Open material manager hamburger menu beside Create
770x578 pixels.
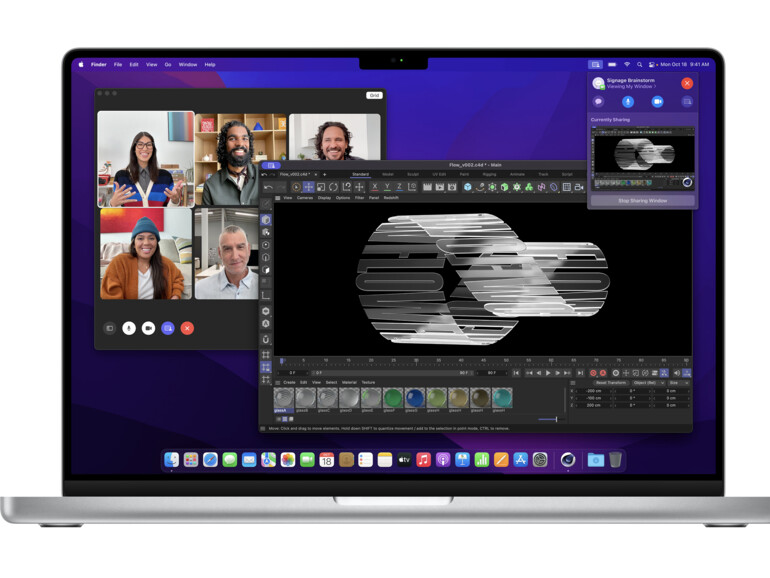277,383
